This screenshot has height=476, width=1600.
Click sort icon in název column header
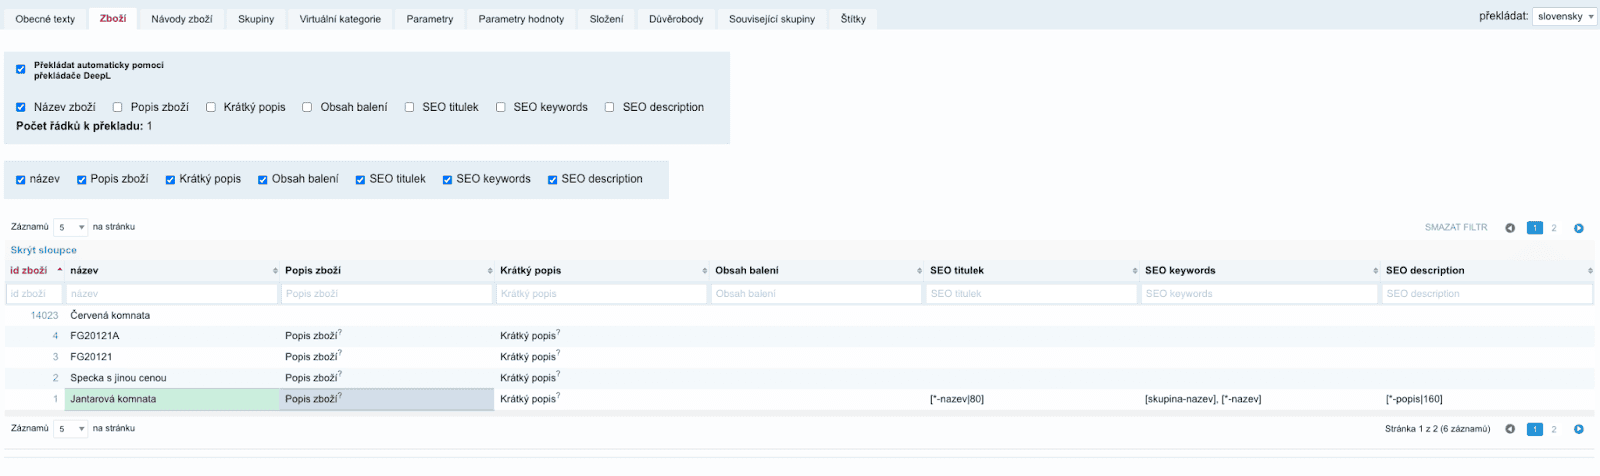(275, 271)
